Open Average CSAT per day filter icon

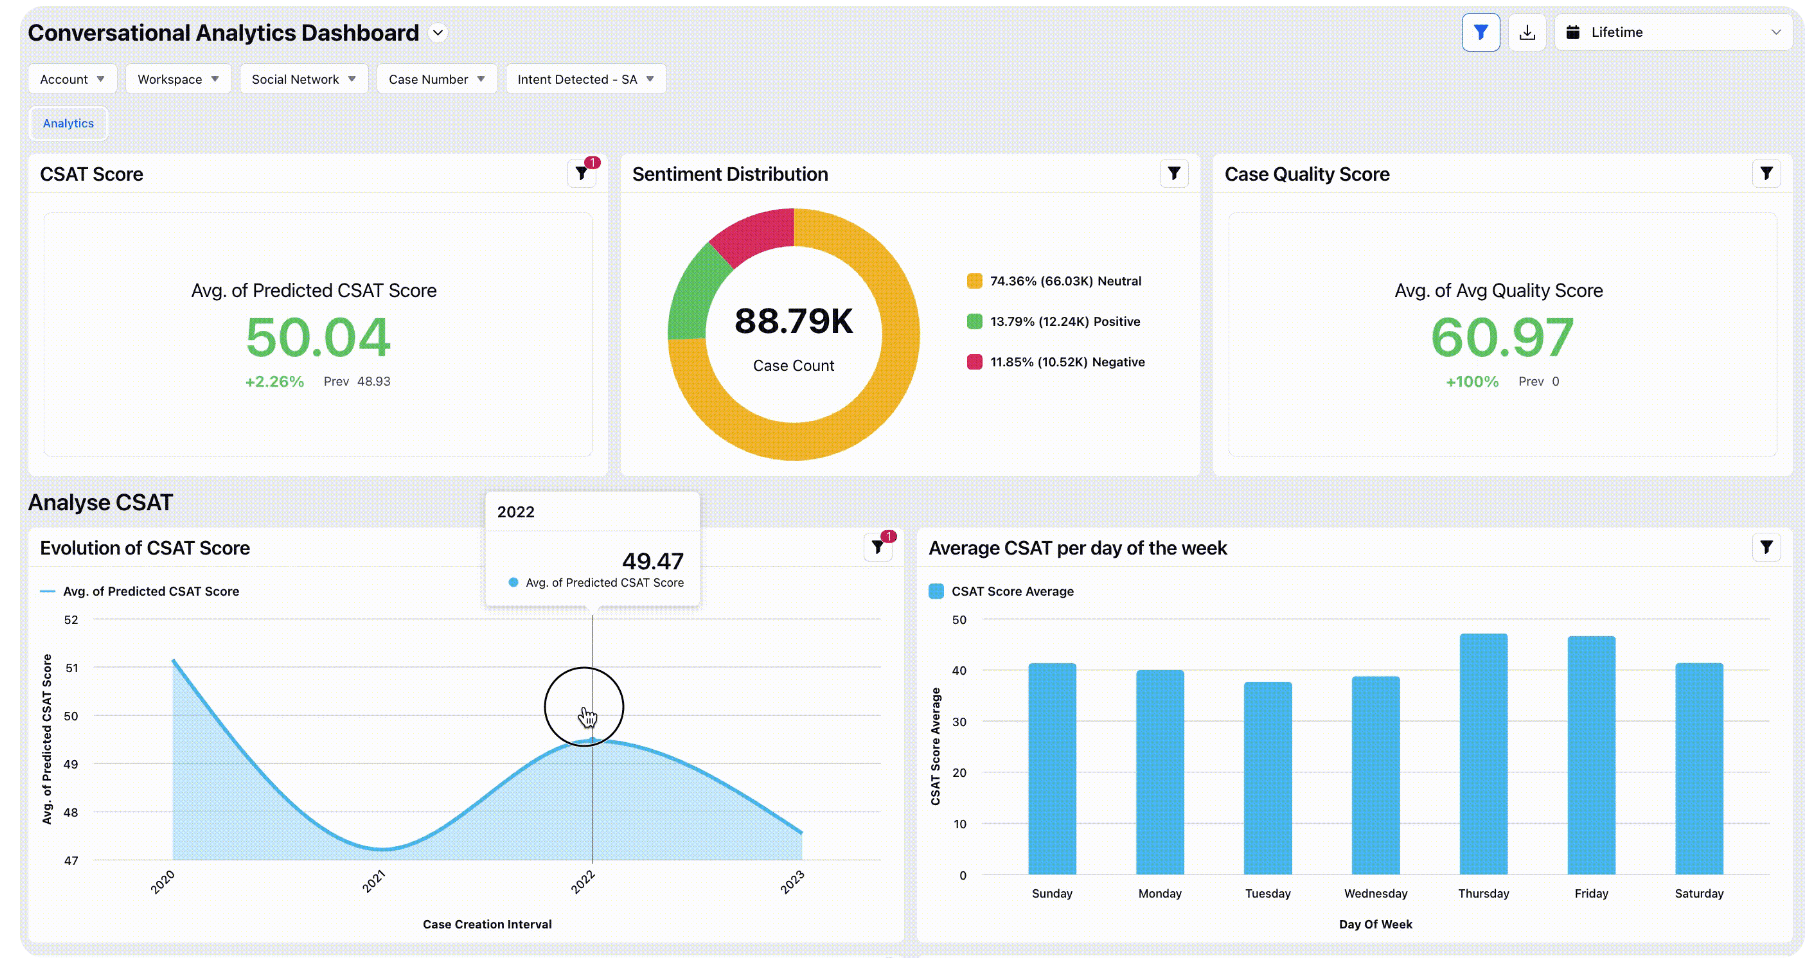point(1766,547)
